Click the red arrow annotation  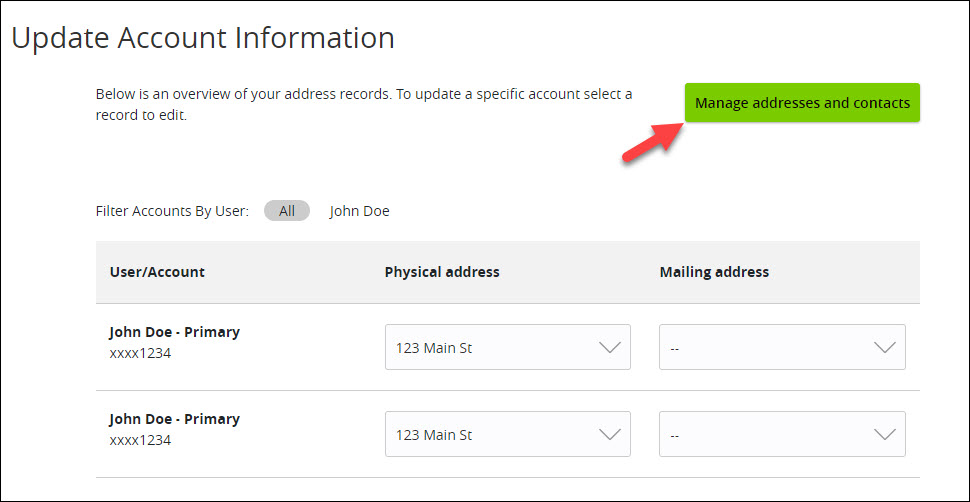(653, 142)
